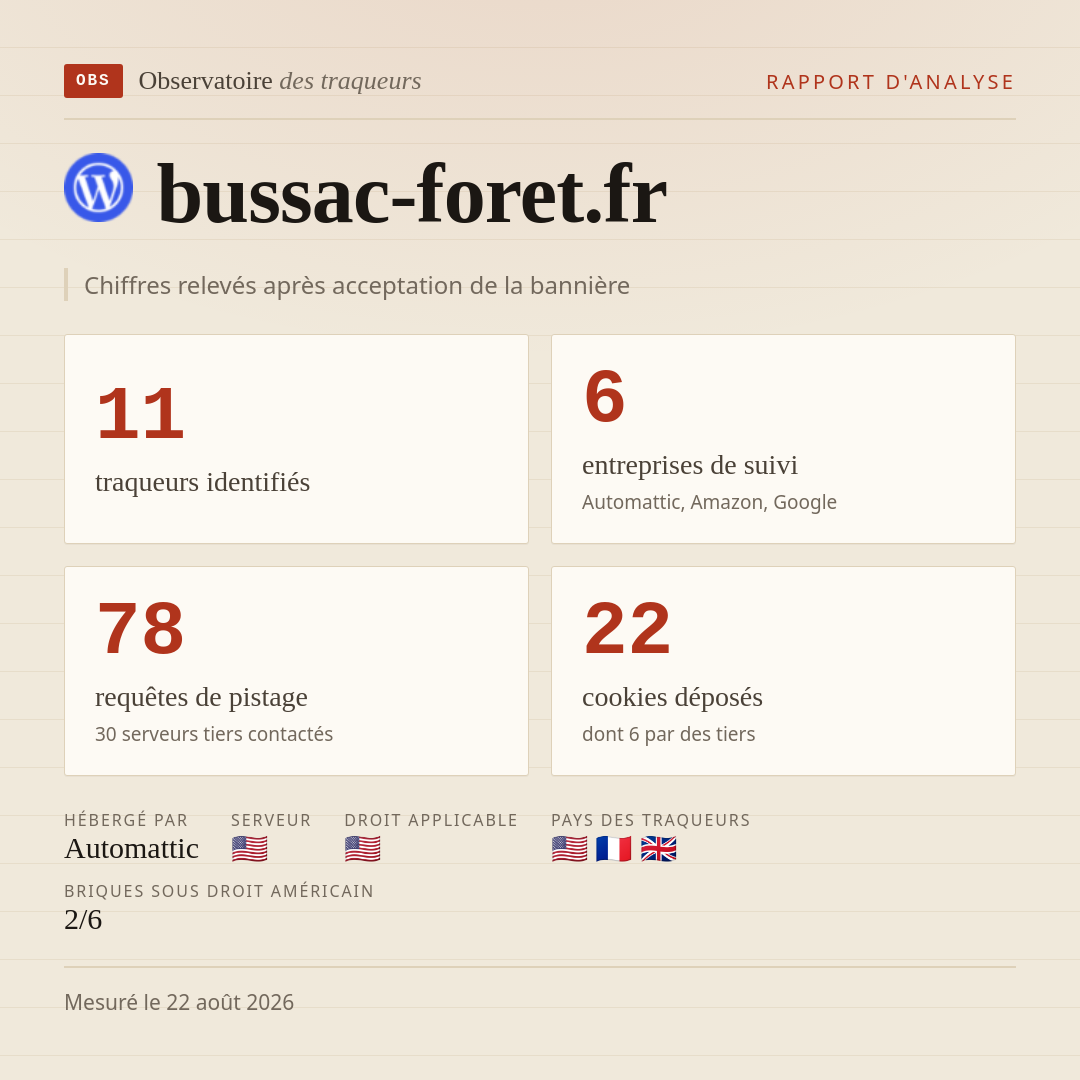The height and width of the screenshot is (1080, 1080).
Task: Click the 30 serveurs tiers contactés text
Action: tap(214, 734)
